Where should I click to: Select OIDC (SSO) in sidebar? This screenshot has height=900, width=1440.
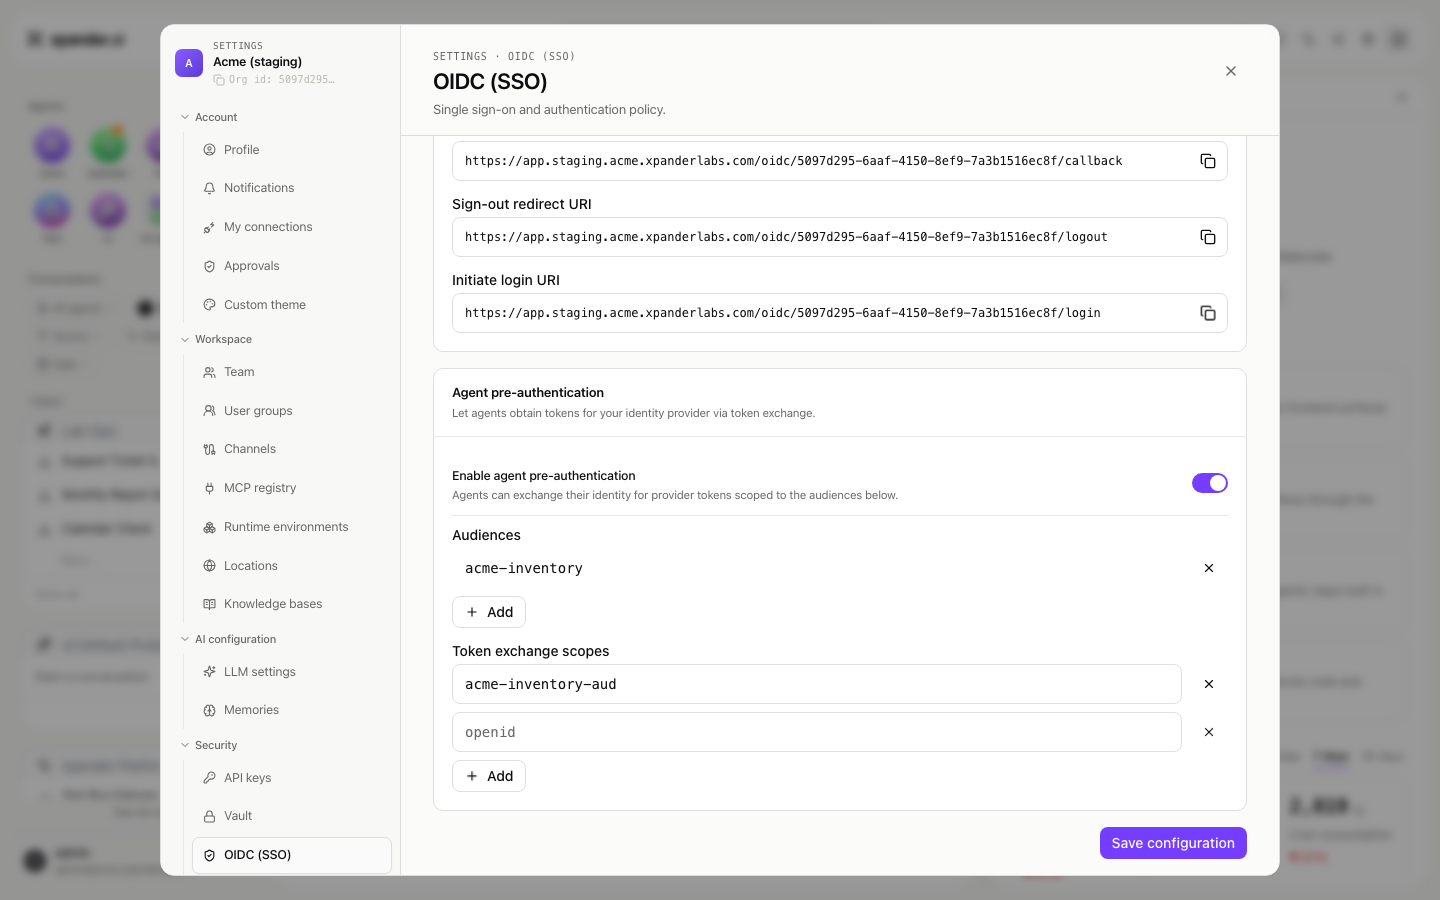pos(292,855)
